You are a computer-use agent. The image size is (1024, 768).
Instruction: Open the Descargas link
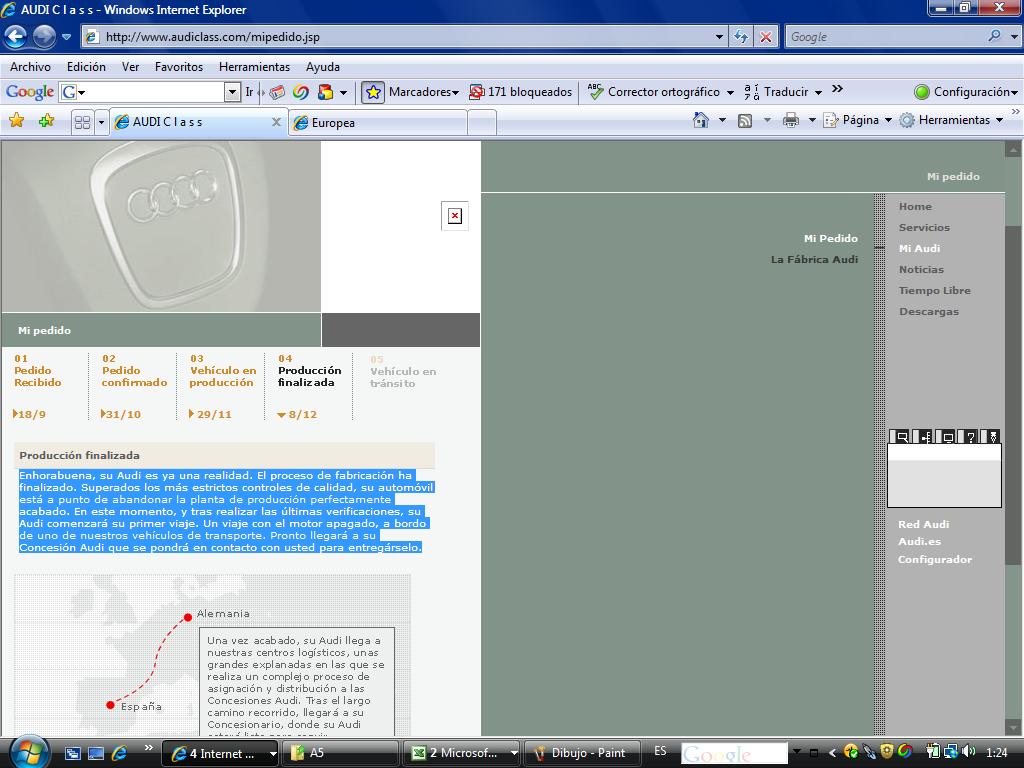(x=929, y=312)
